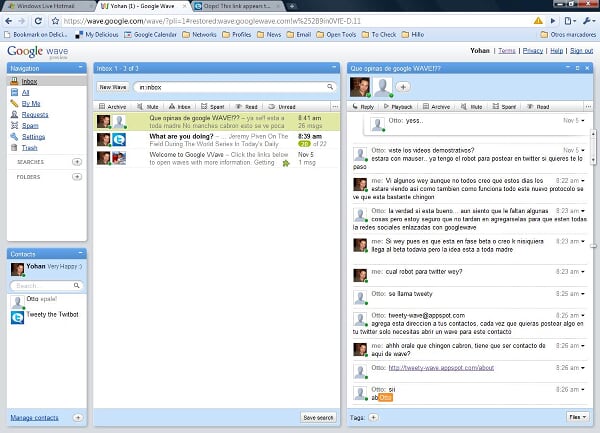Open browser wrench settings menu
The width and height of the screenshot is (600, 433).
[589, 21]
